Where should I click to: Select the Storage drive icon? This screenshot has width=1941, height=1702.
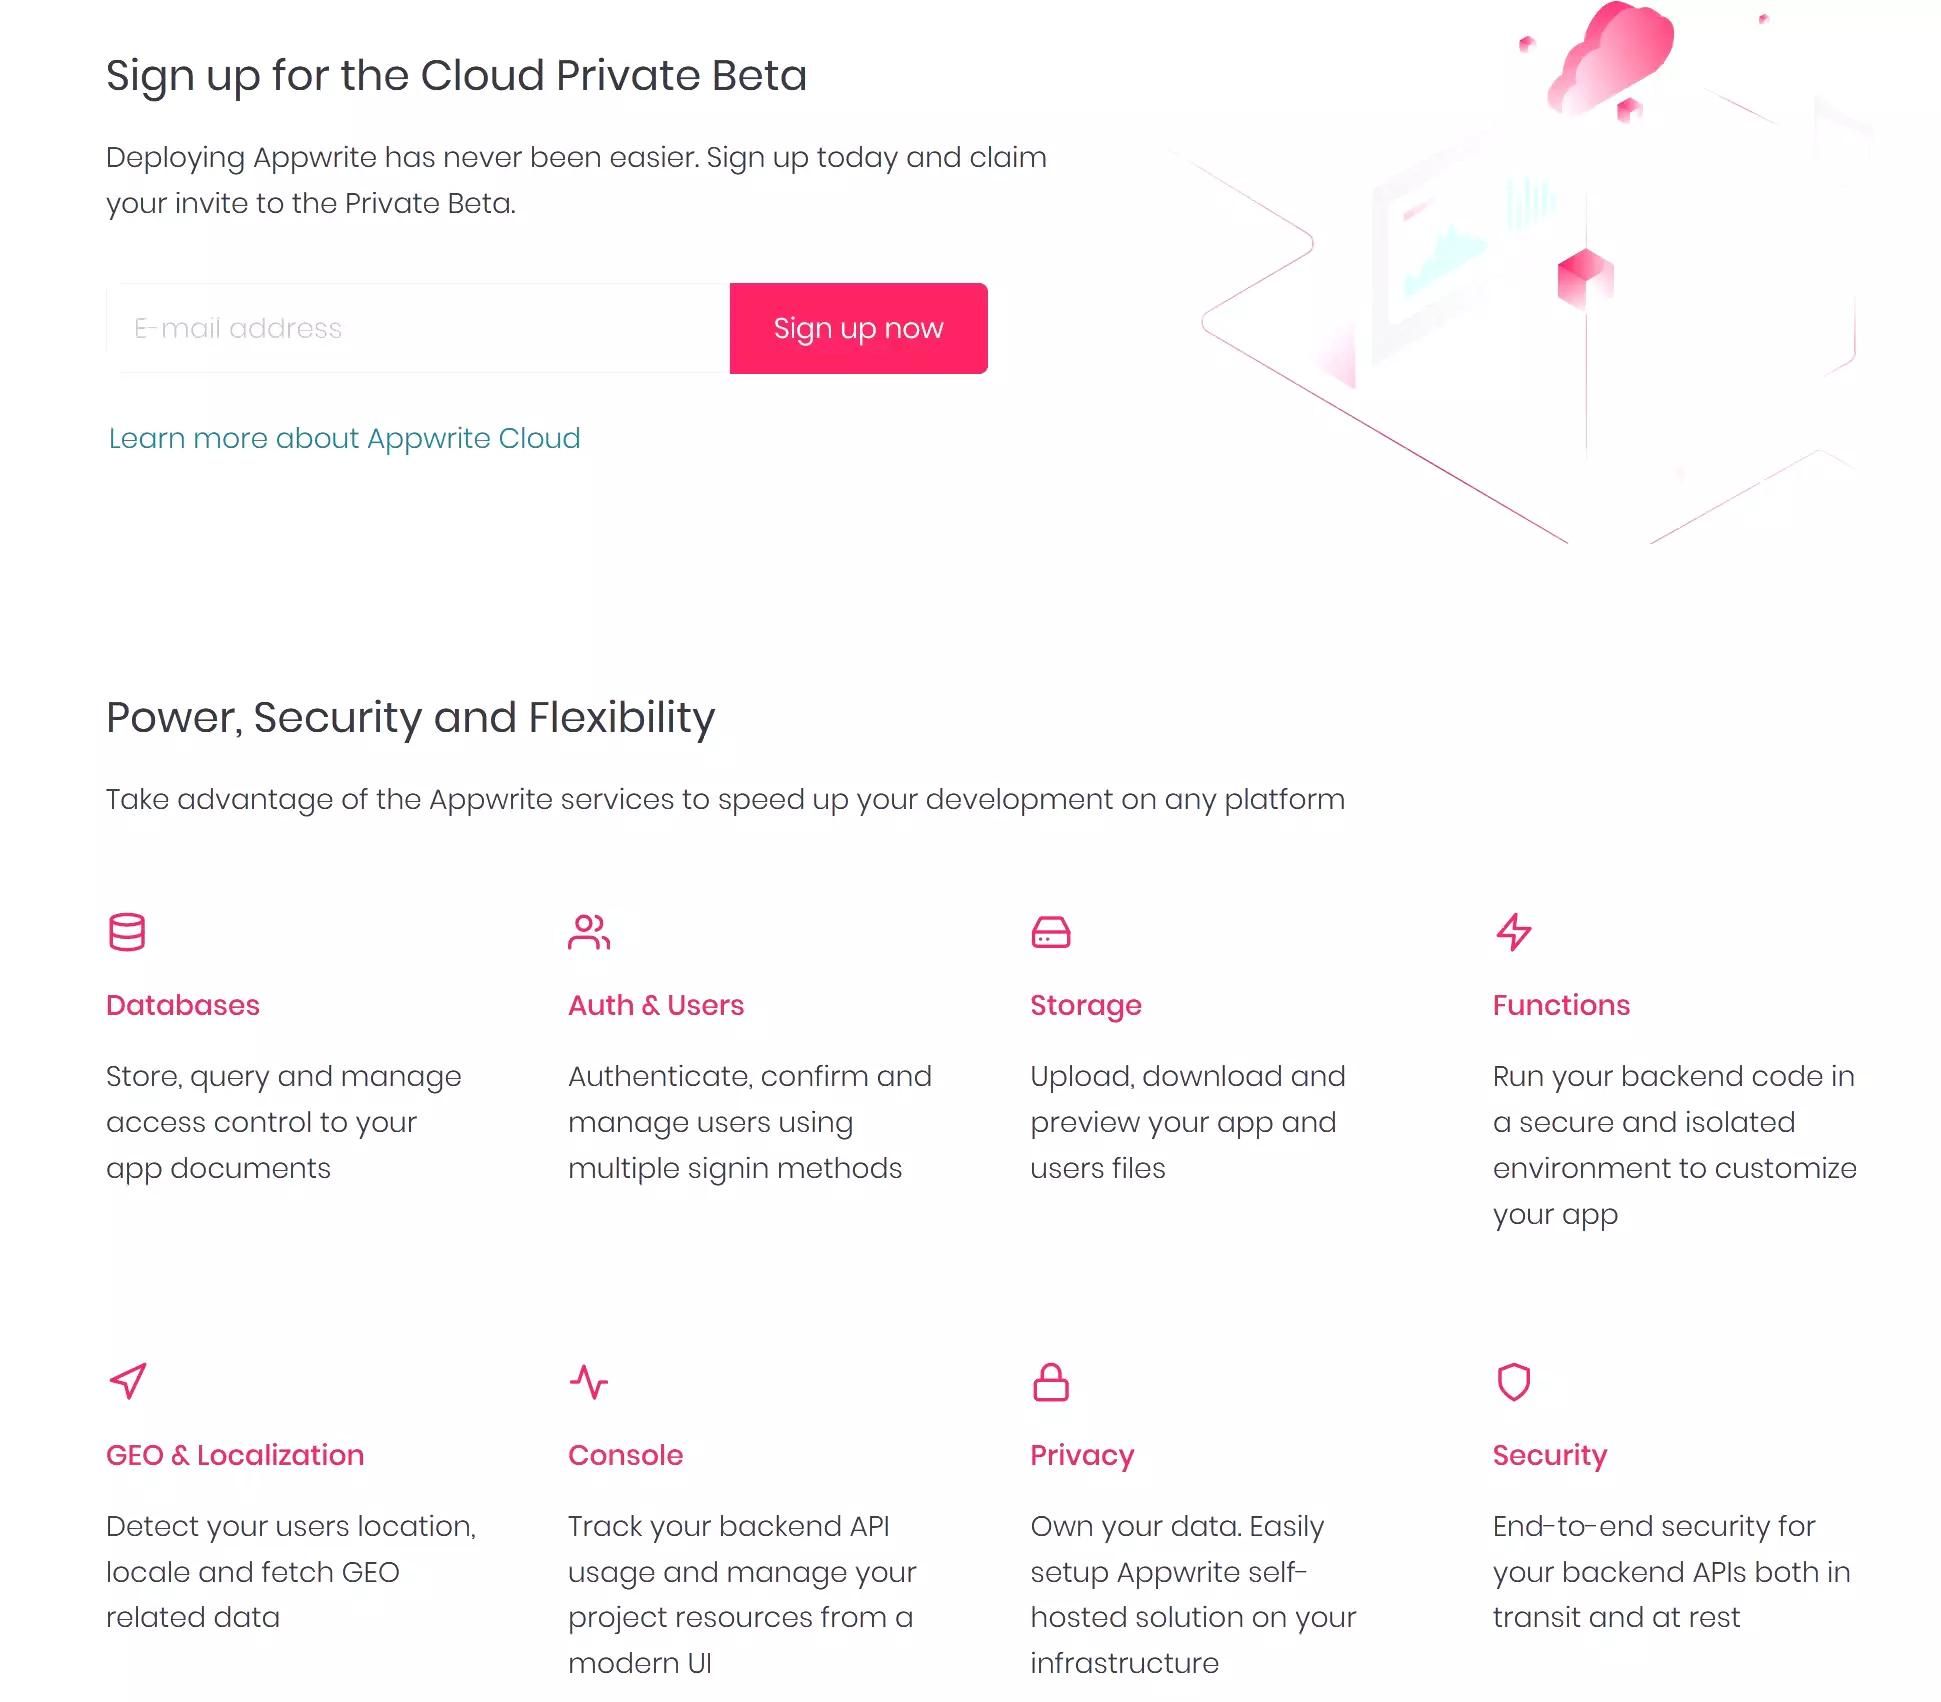pos(1051,933)
